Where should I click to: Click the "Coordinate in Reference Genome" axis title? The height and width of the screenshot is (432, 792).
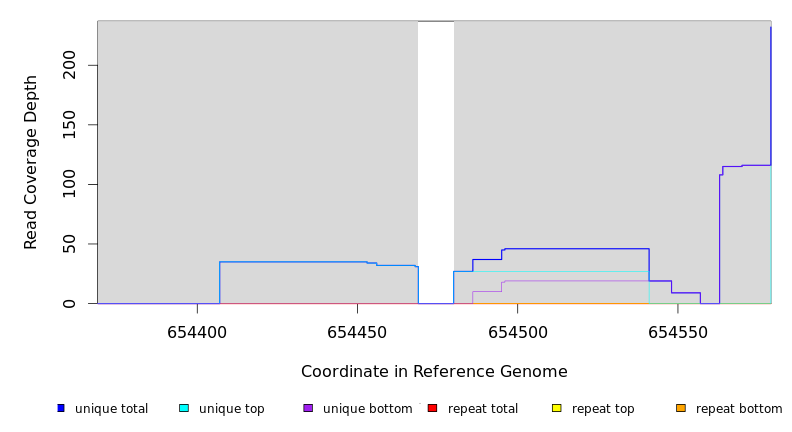(434, 372)
